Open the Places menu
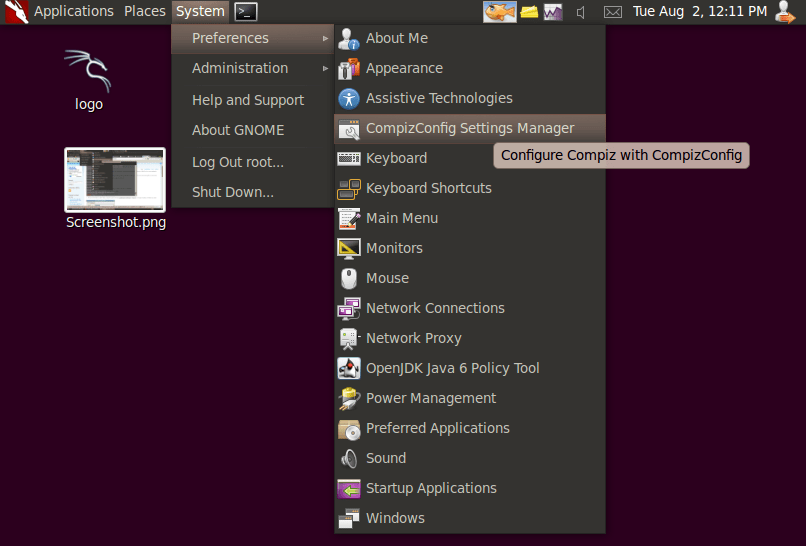 pyautogui.click(x=145, y=11)
